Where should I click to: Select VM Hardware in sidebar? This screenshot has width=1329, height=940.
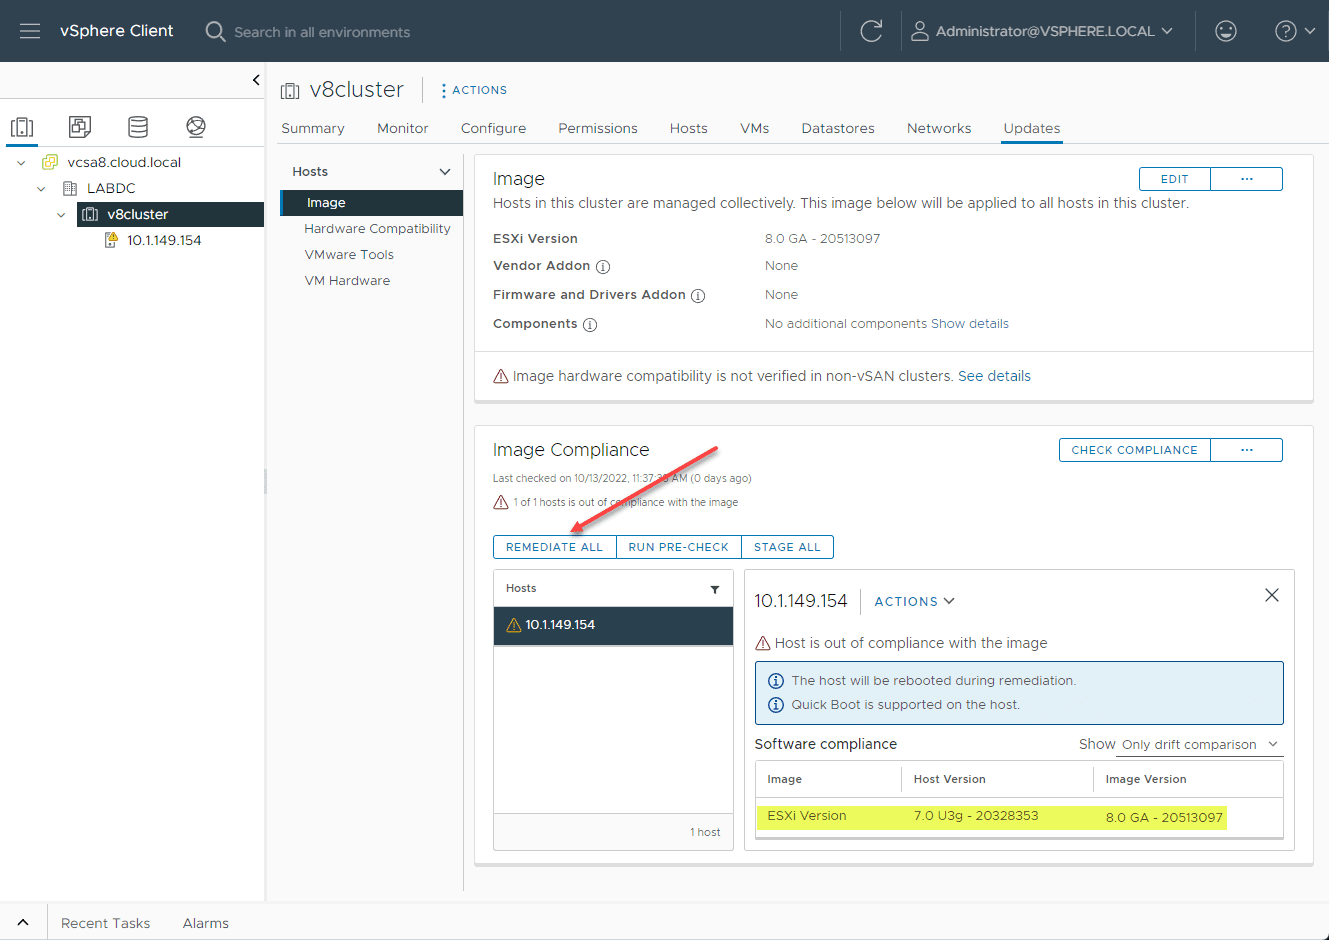(x=347, y=281)
